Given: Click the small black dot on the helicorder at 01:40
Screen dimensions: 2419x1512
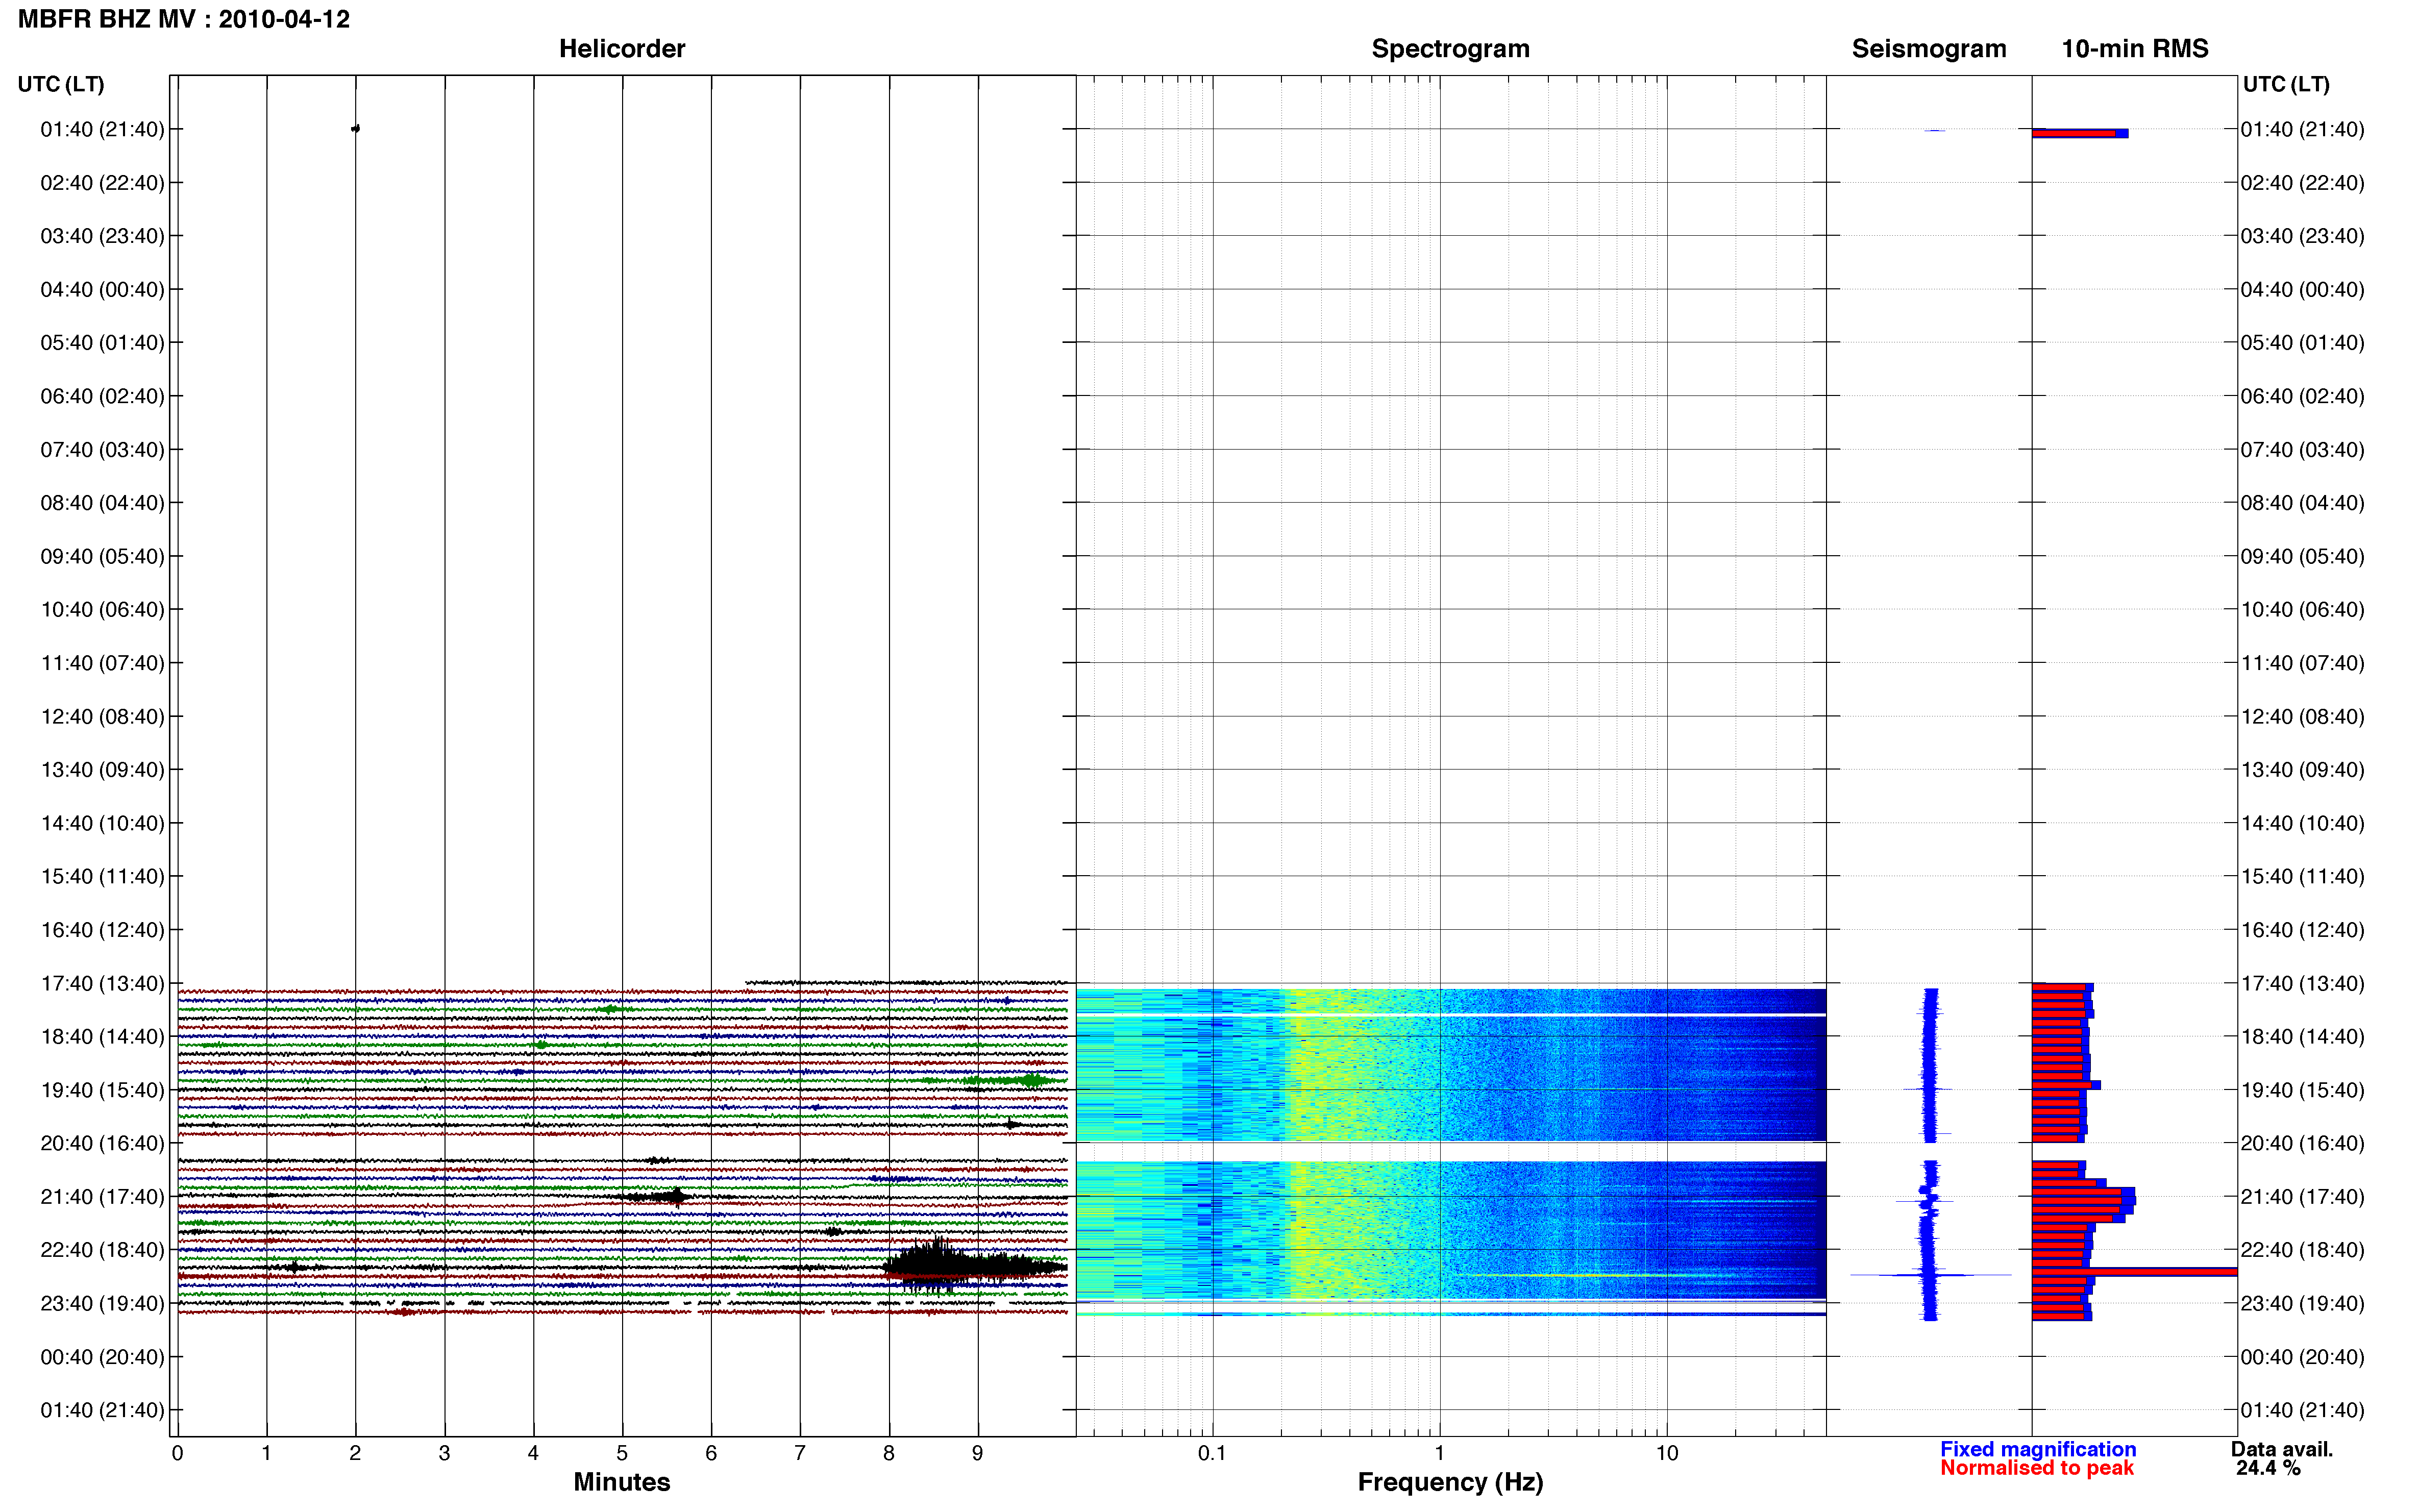Looking at the screenshot, I should click(x=356, y=128).
